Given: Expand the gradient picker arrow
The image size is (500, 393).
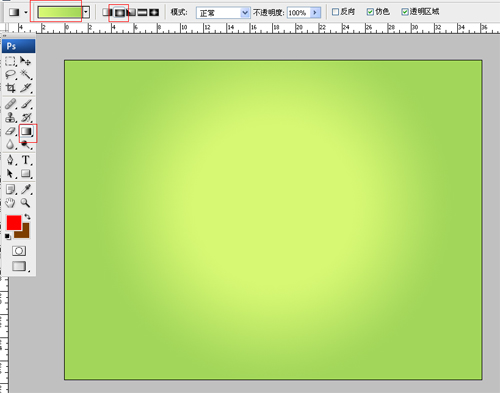Looking at the screenshot, I should (86, 13).
